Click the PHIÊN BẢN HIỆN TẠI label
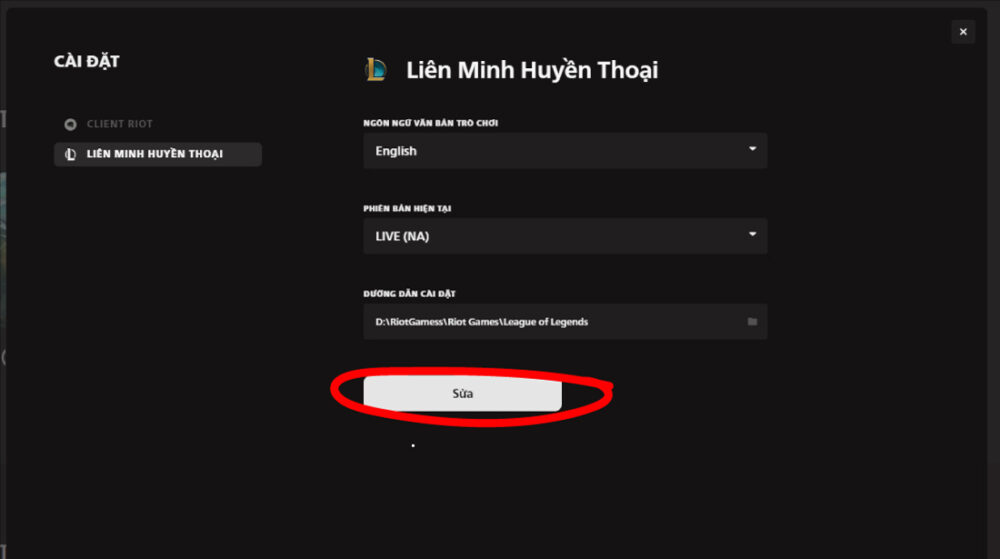The height and width of the screenshot is (559, 1000). pyautogui.click(x=407, y=208)
